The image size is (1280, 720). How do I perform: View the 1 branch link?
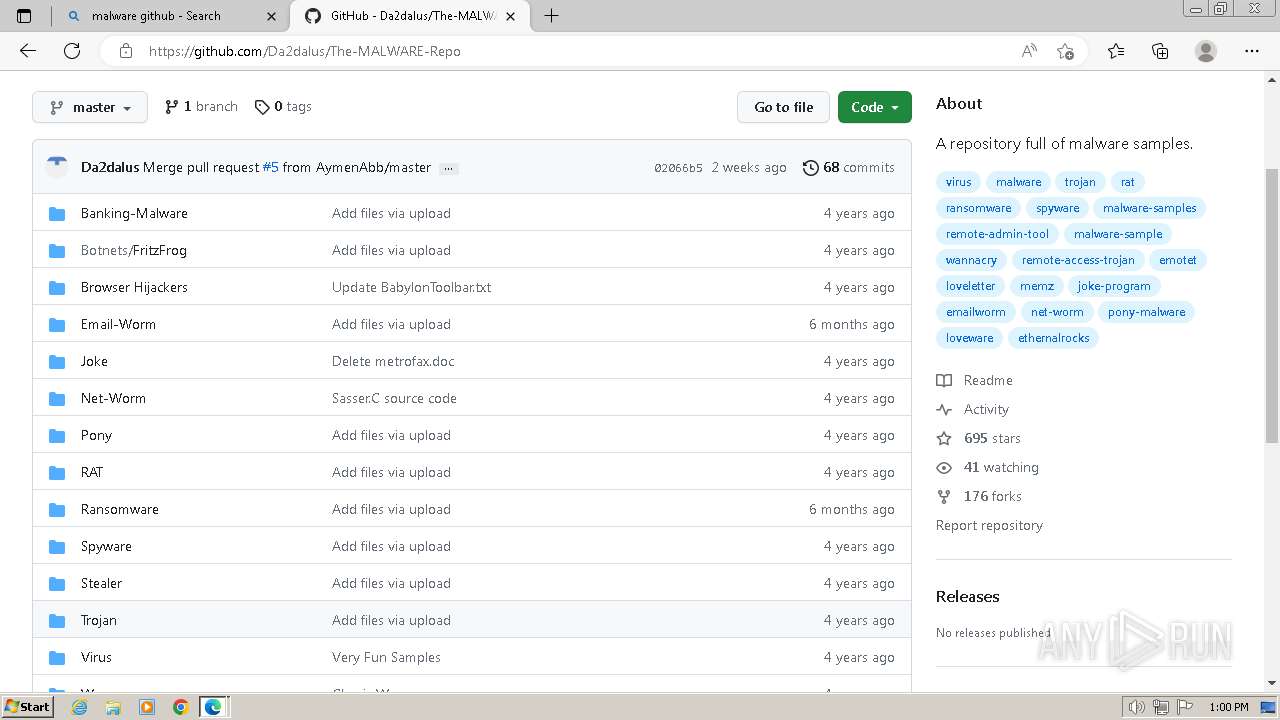tap(201, 106)
